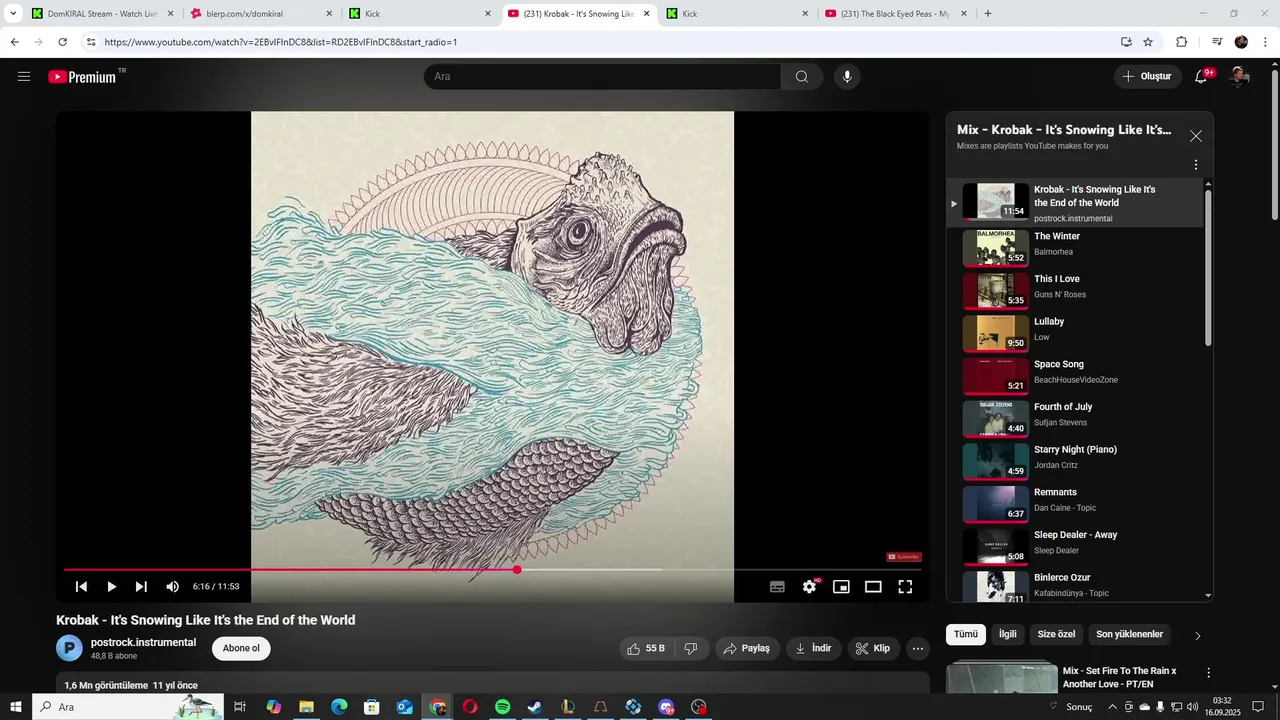Dislike the video with thumbs down

(691, 648)
